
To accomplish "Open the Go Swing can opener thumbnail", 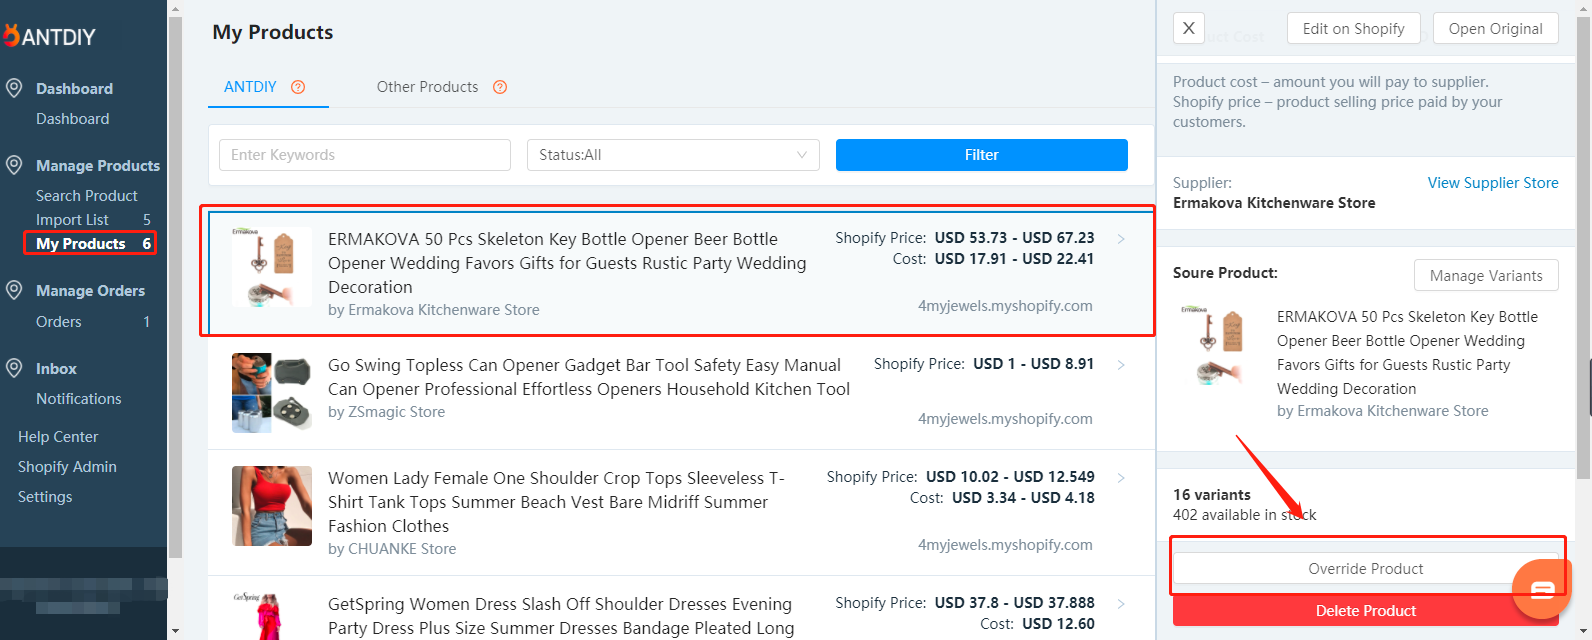I will [272, 392].
